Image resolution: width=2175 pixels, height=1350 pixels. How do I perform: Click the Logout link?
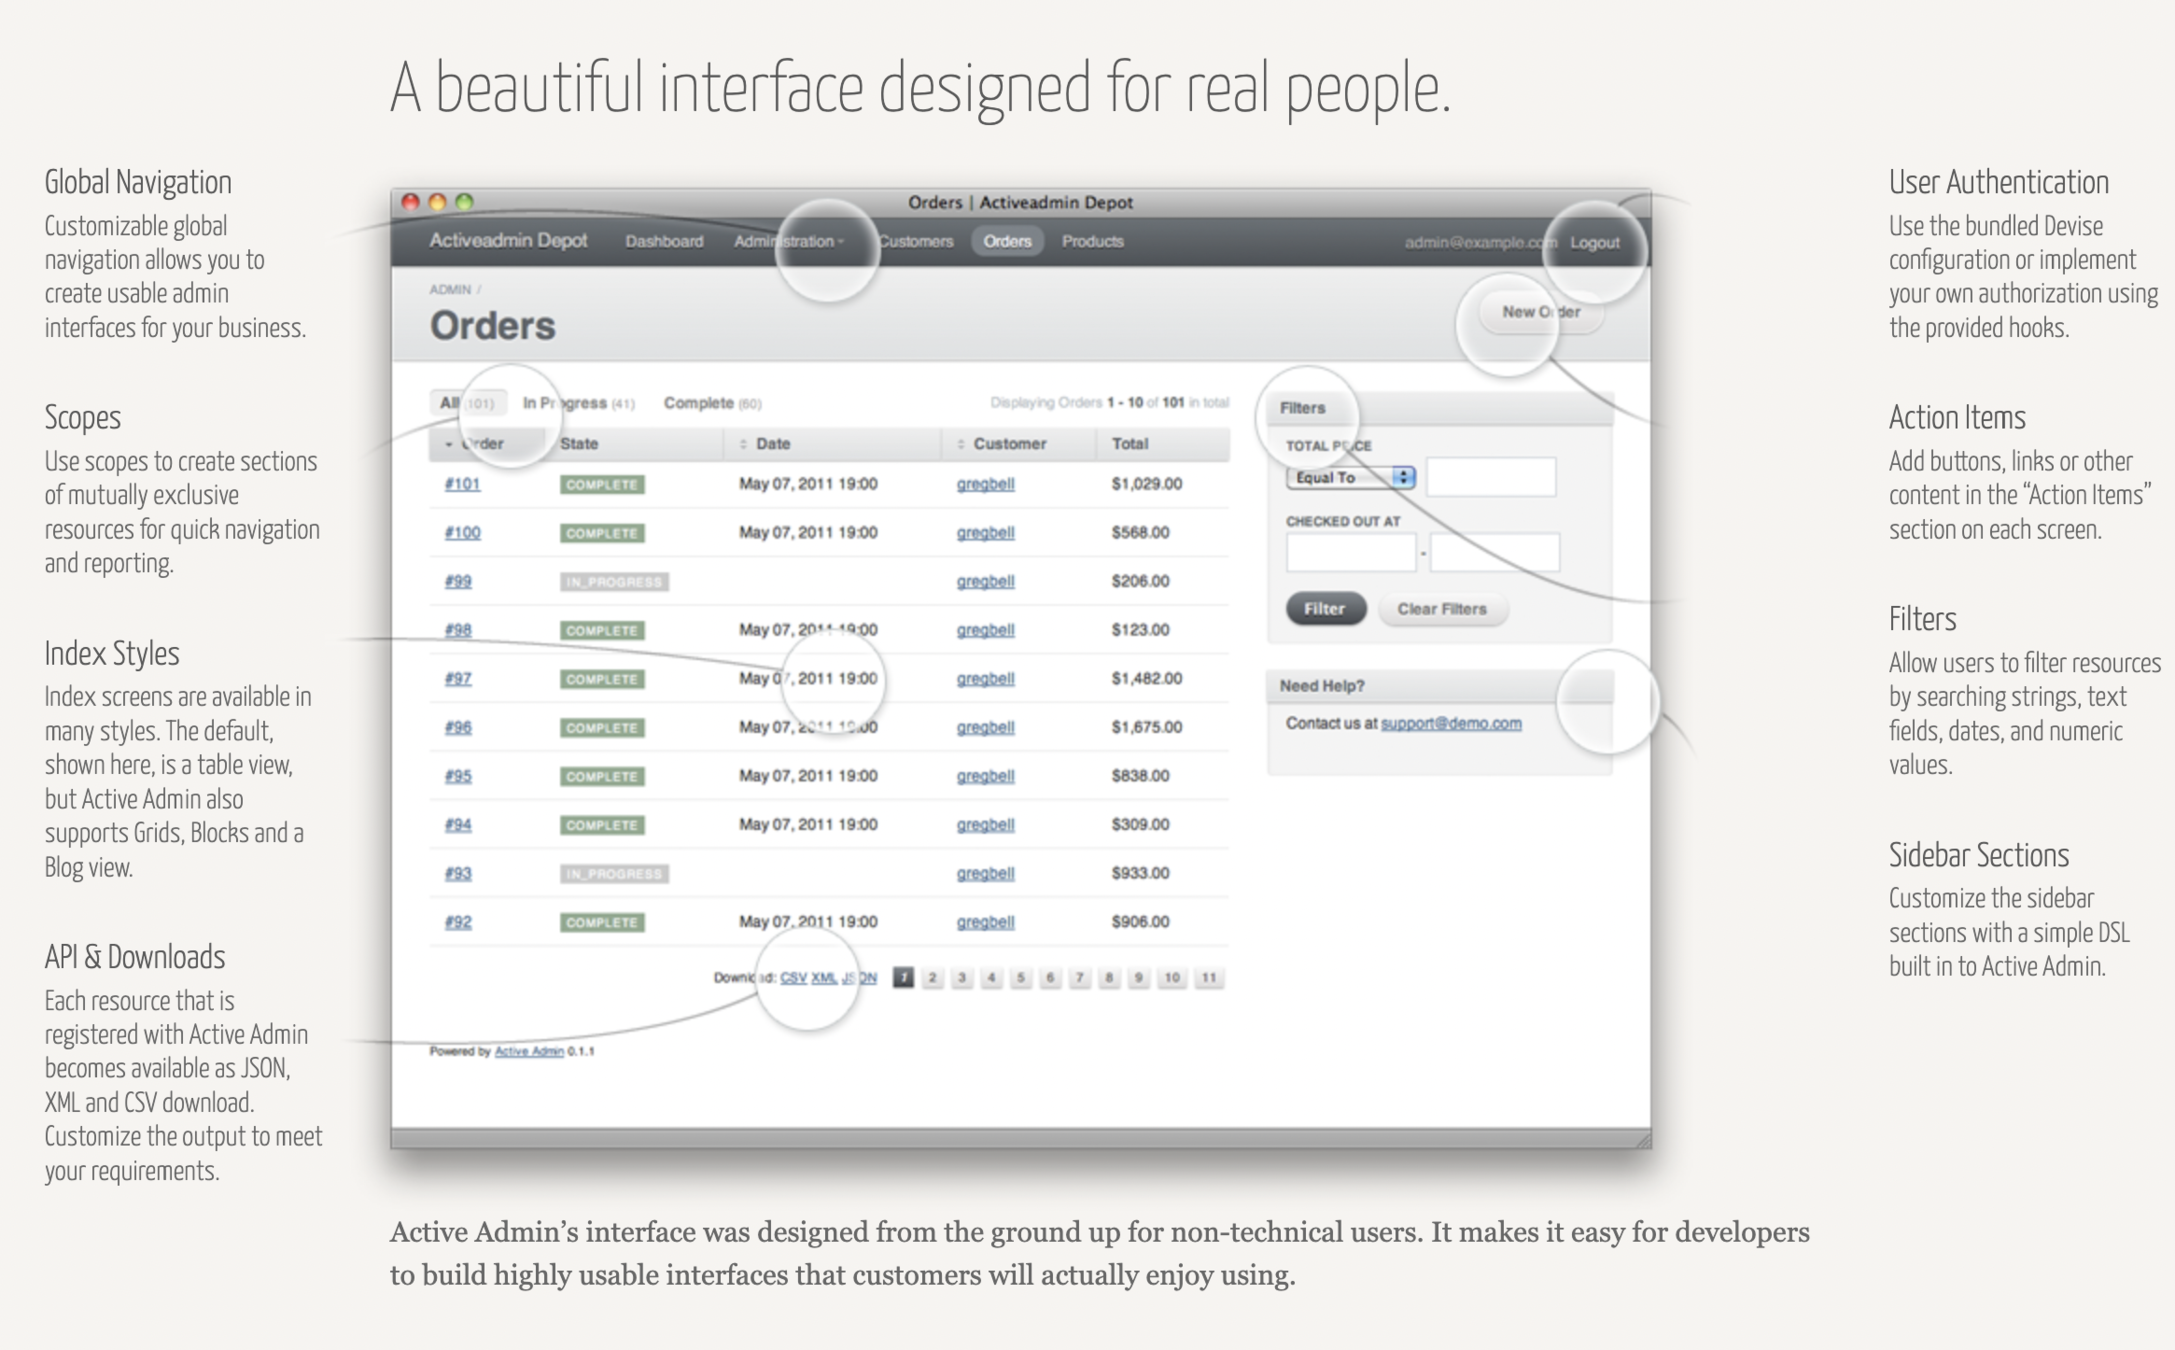1594,242
